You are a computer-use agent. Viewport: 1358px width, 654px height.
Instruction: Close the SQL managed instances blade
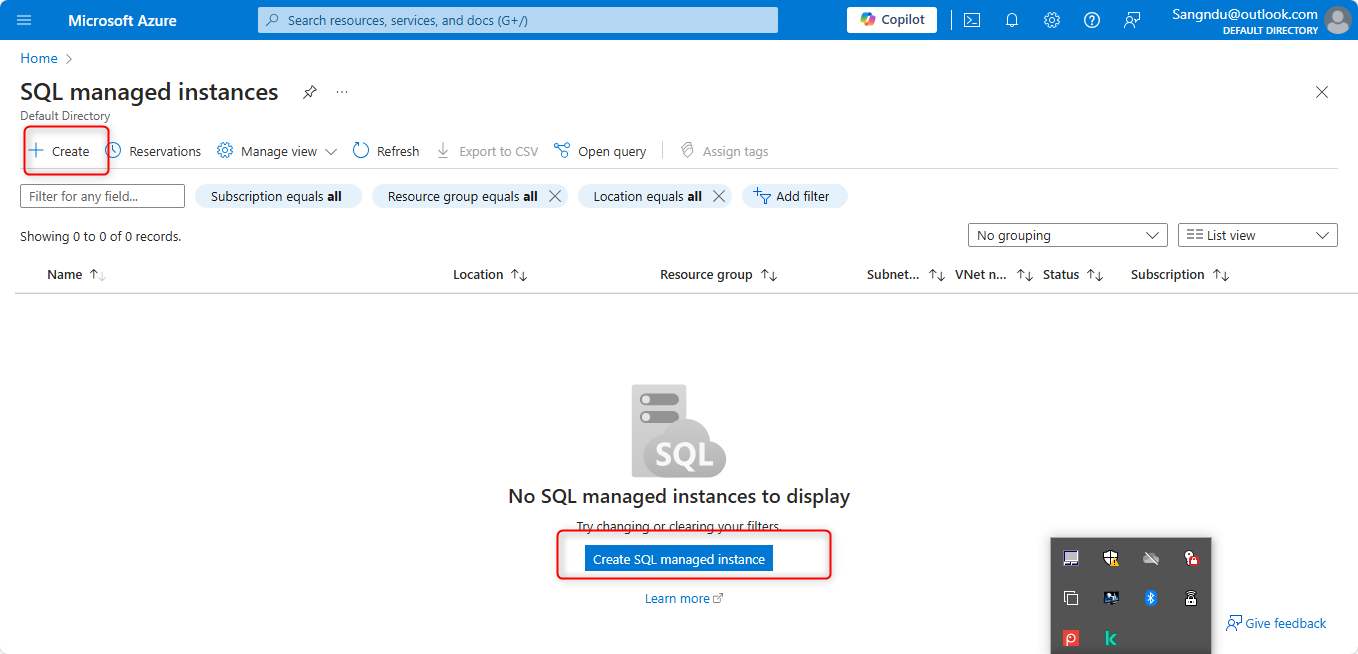(x=1322, y=92)
